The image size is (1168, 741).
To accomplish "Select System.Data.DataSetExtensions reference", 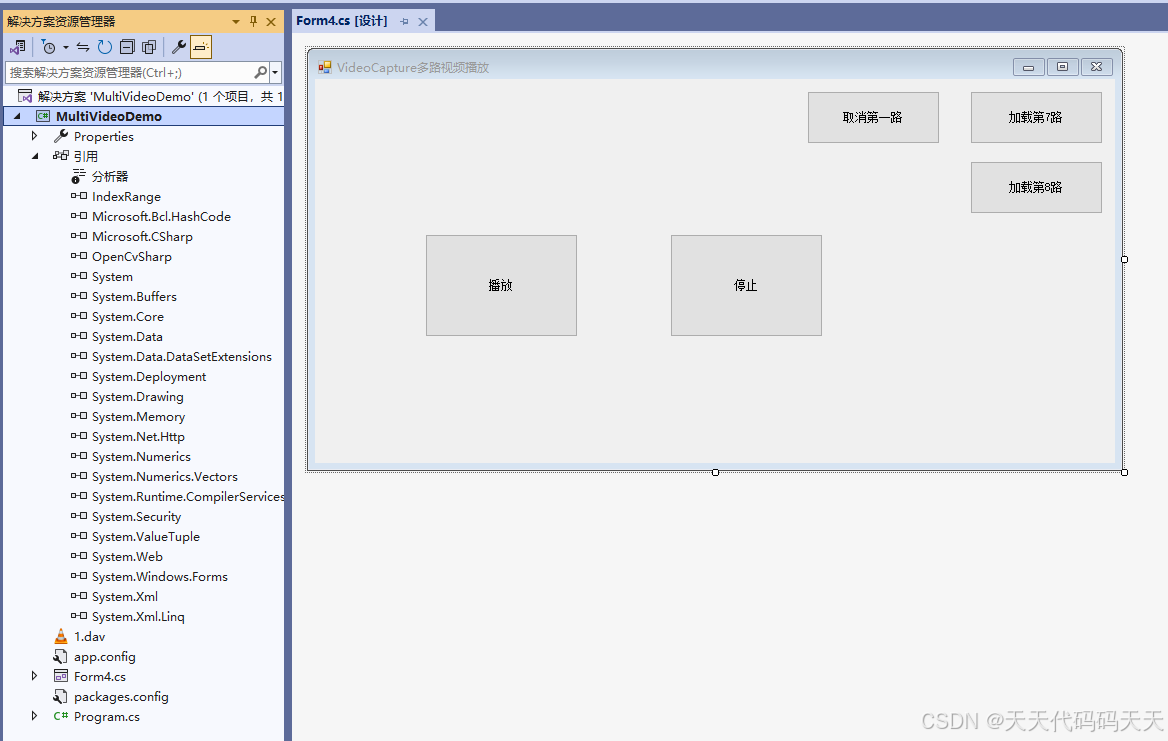I will click(182, 357).
